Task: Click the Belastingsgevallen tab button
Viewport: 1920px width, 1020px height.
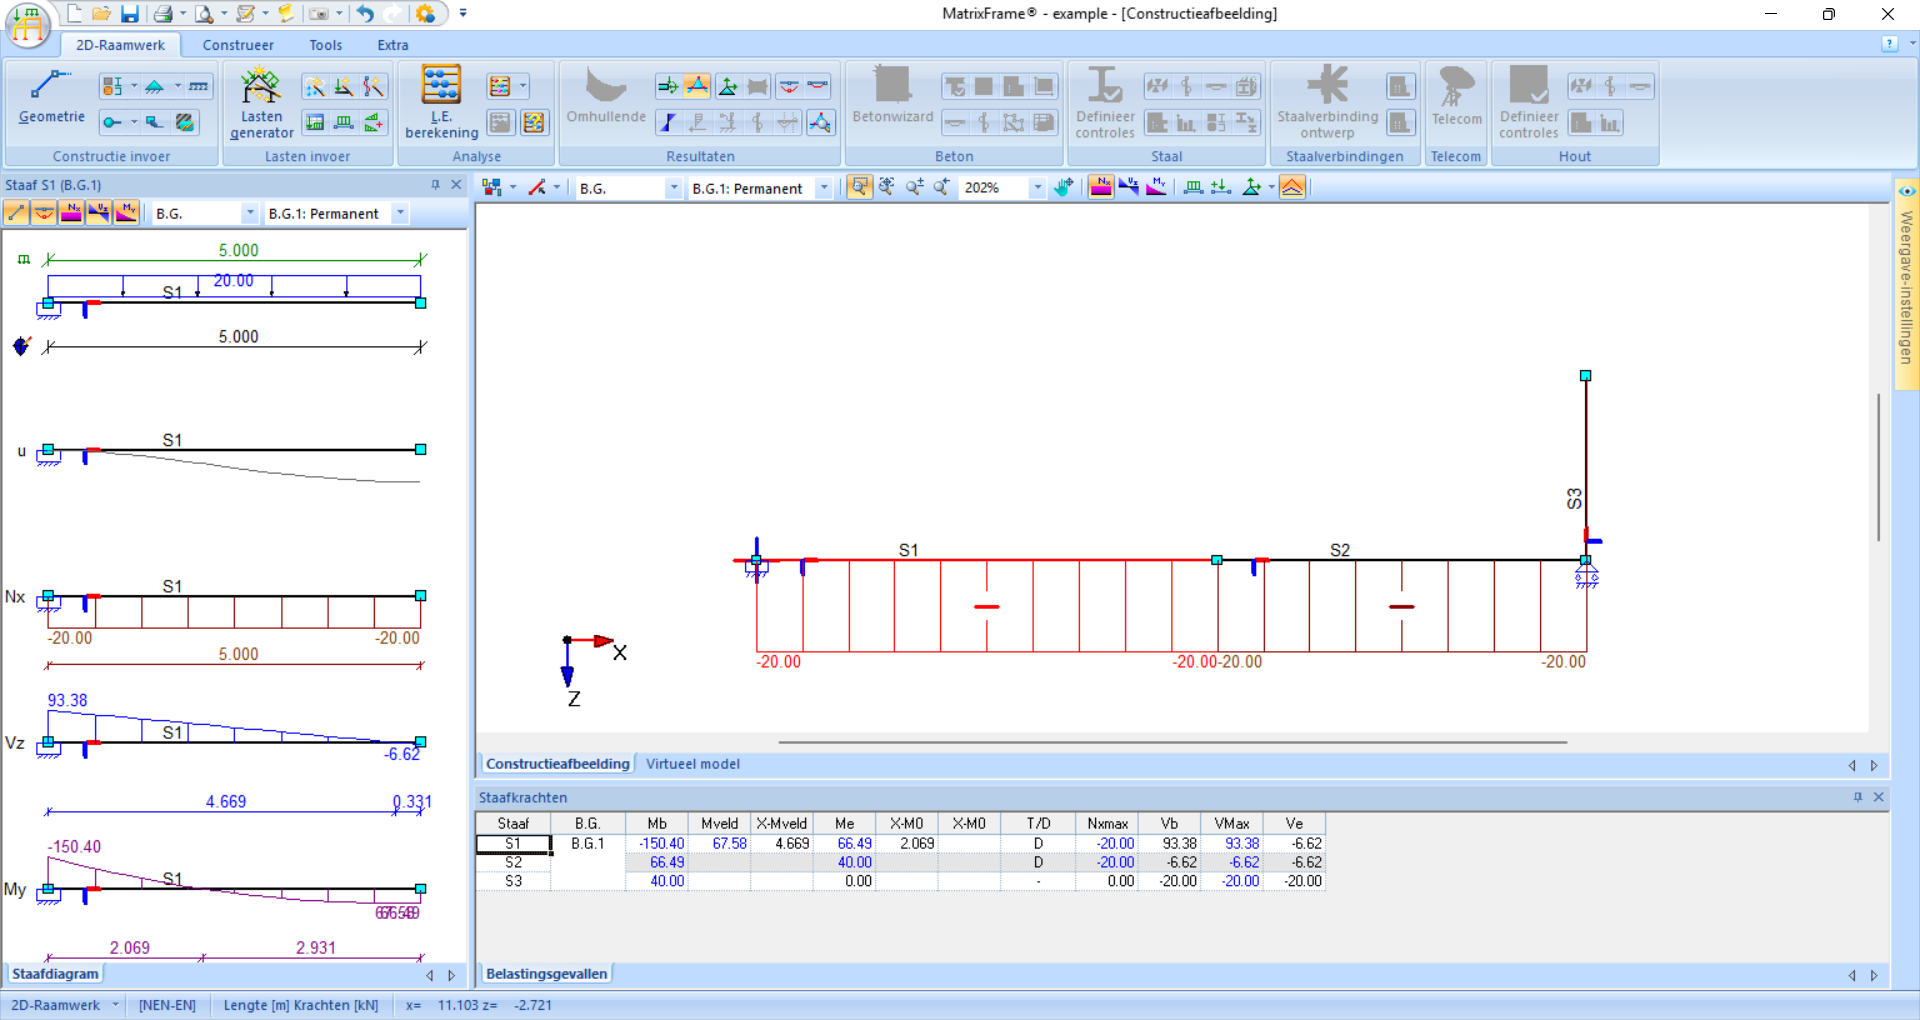Action: click(x=546, y=974)
